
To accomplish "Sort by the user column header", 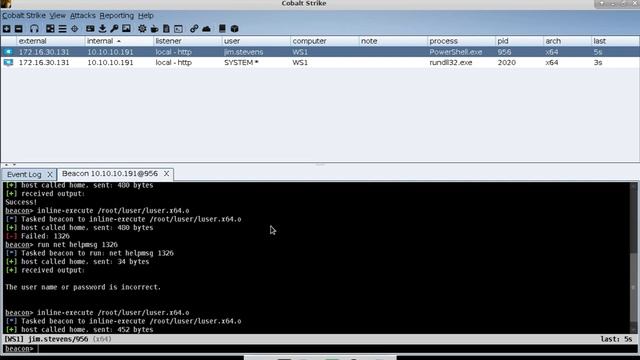I will click(x=256, y=41).
